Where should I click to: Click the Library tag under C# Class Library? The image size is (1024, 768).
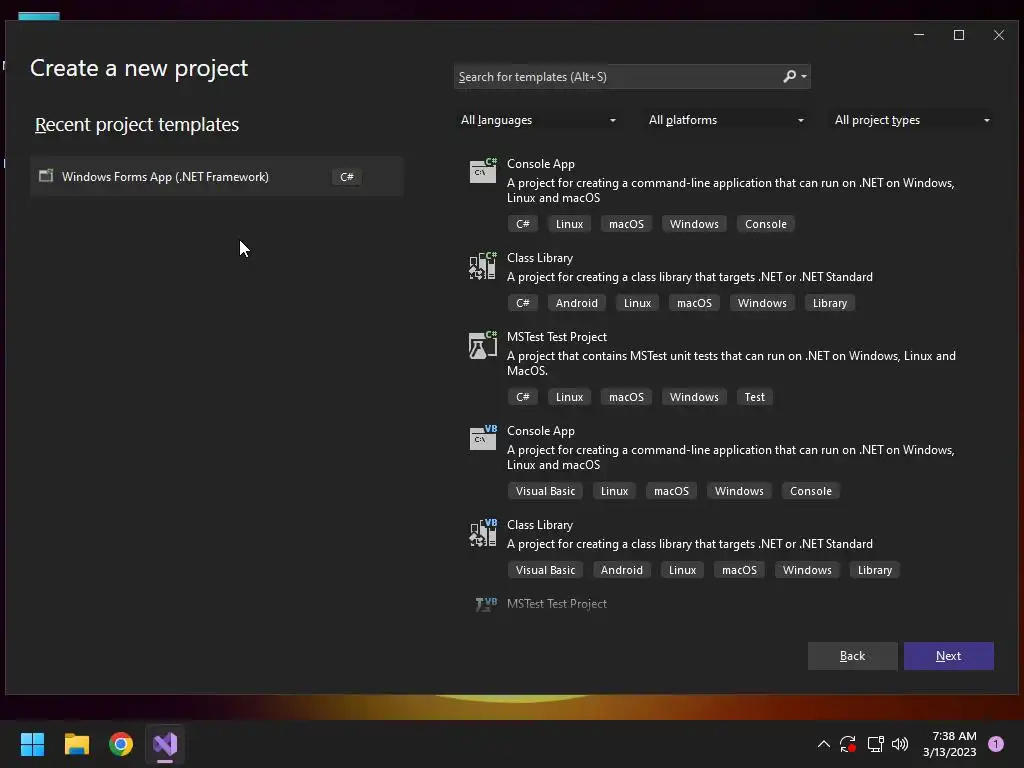[x=829, y=303]
